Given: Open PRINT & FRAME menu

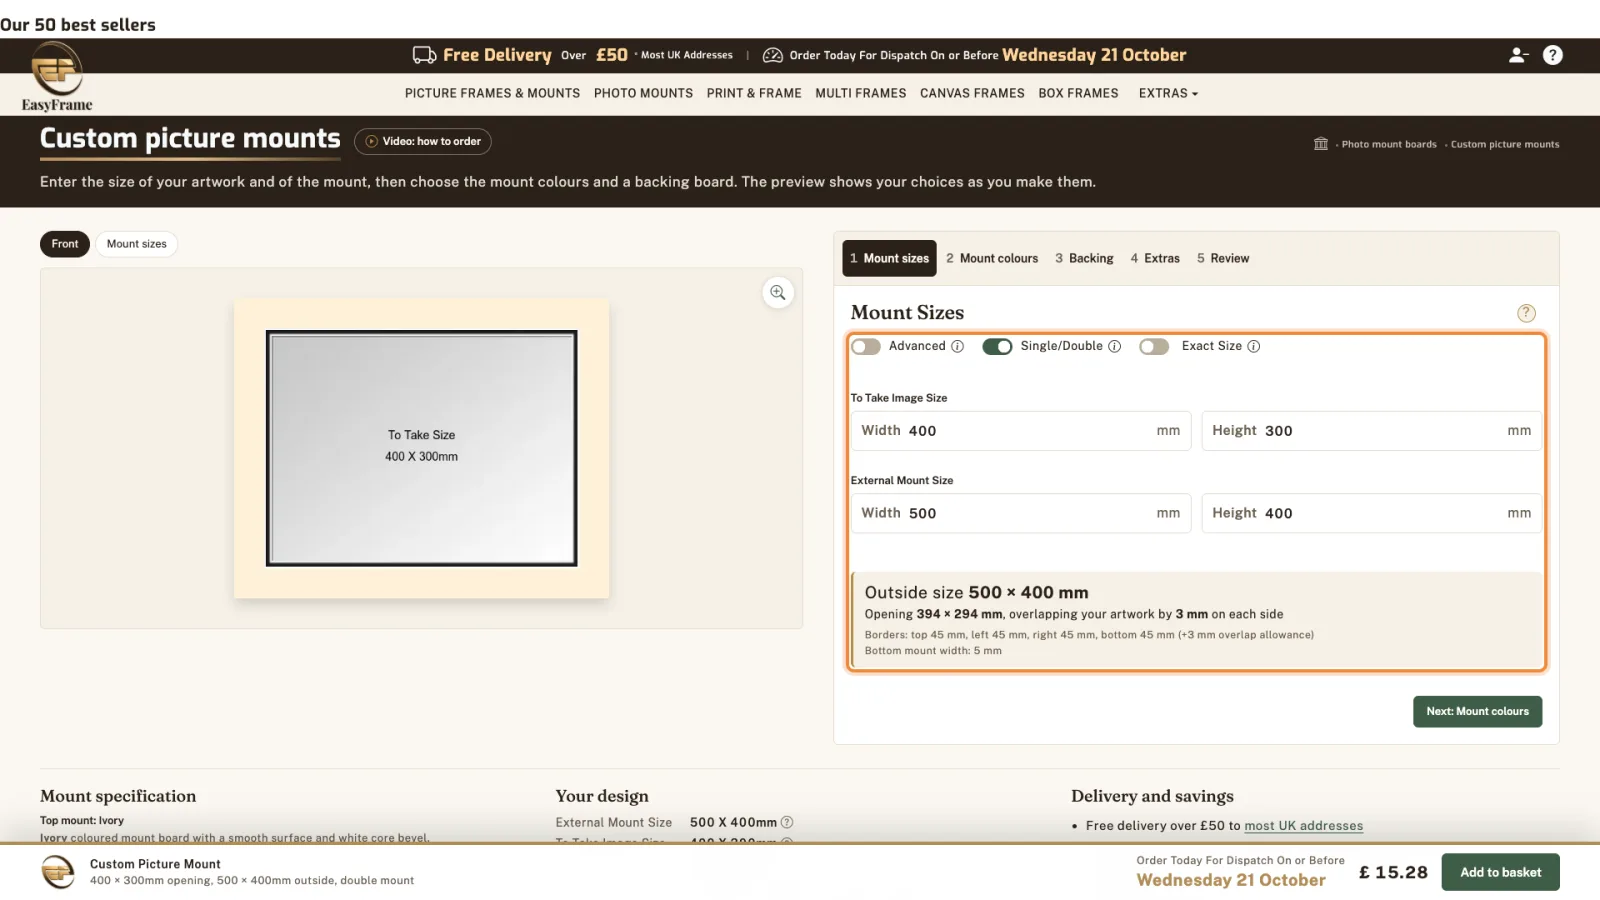Looking at the screenshot, I should [754, 93].
